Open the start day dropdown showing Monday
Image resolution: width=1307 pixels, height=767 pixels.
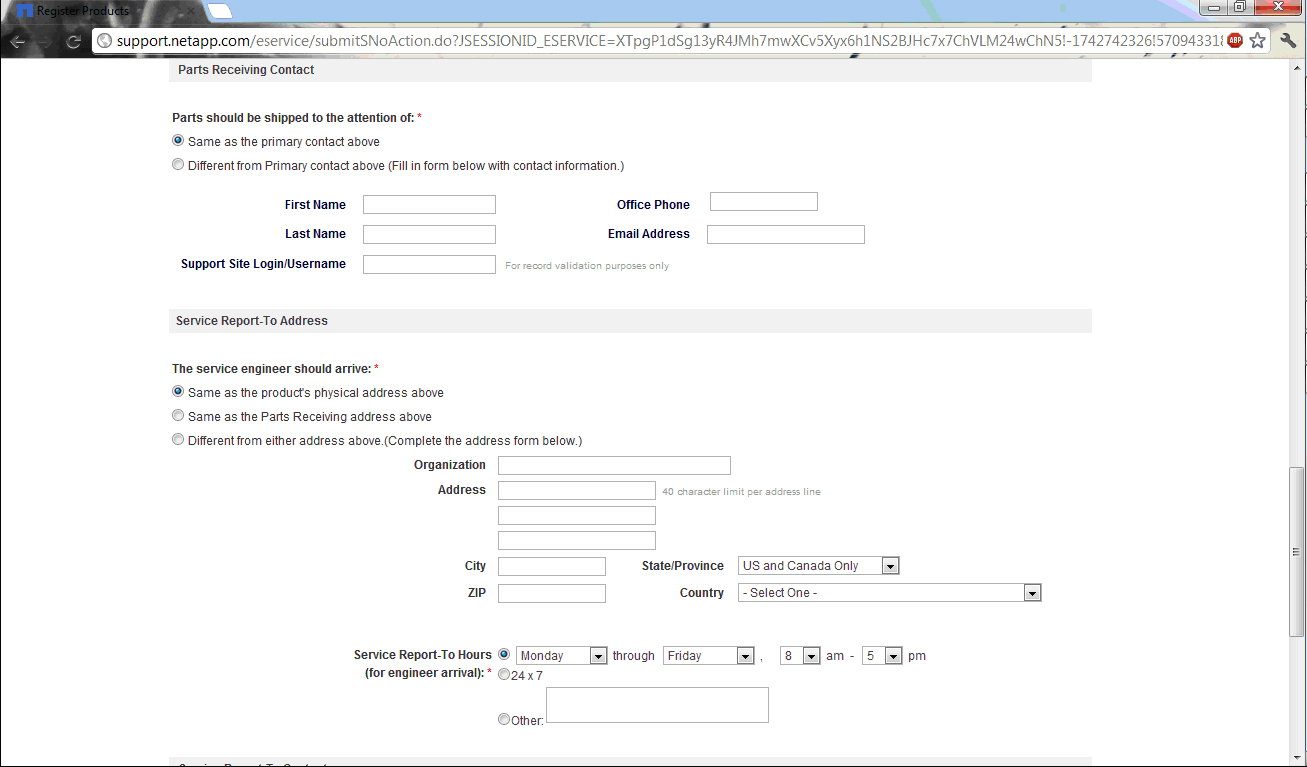click(561, 656)
